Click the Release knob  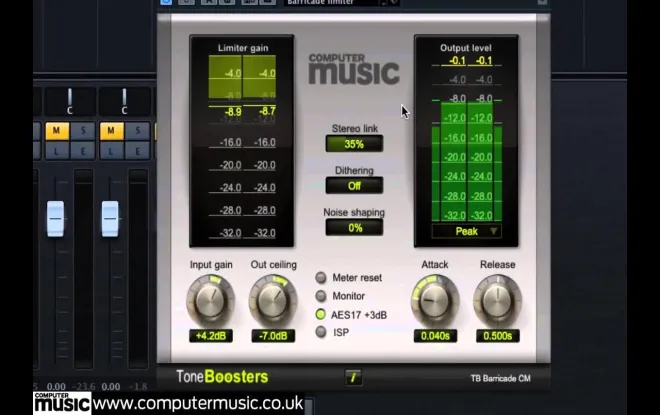497,300
